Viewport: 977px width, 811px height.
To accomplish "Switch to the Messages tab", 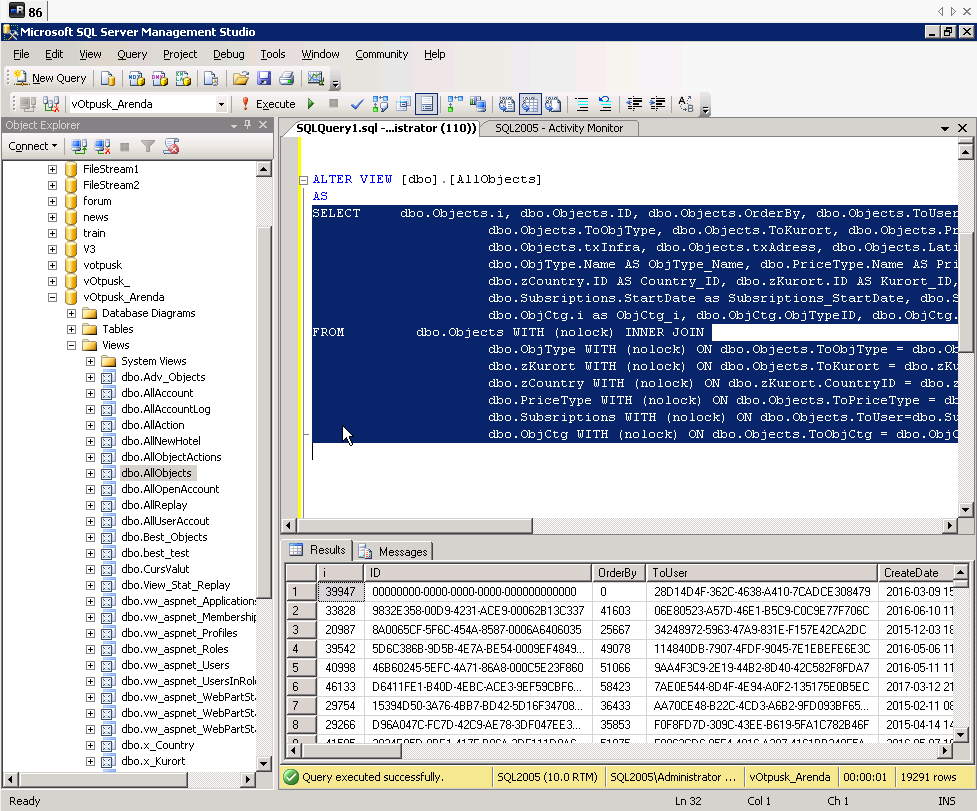I will (394, 552).
